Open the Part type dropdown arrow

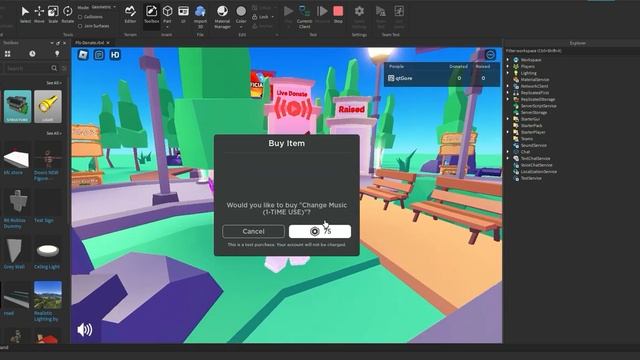pyautogui.click(x=167, y=27)
